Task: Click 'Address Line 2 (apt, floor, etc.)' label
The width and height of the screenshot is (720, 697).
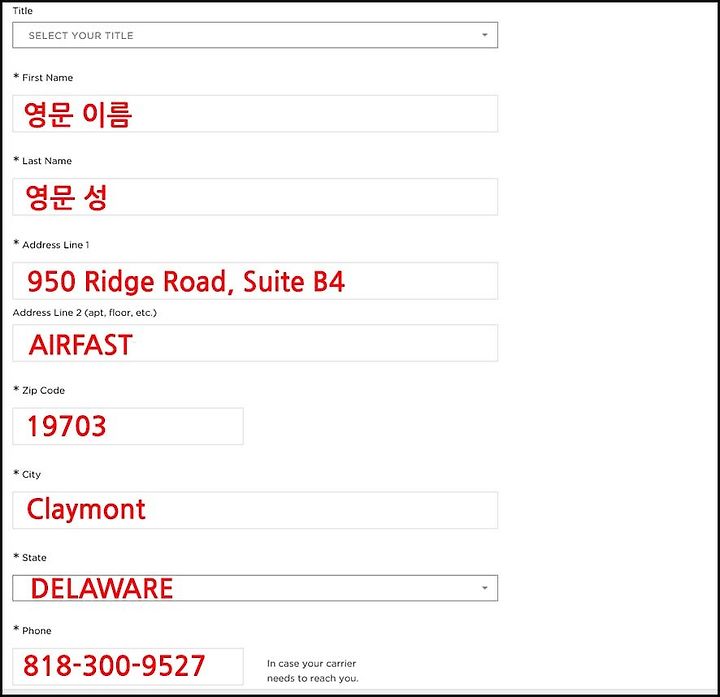Action: coord(85,313)
